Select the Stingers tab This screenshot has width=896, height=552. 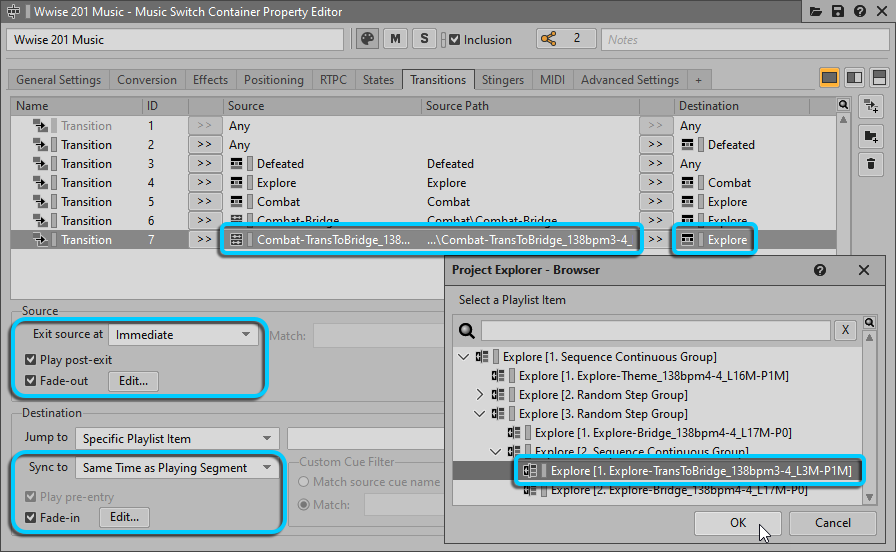503,80
